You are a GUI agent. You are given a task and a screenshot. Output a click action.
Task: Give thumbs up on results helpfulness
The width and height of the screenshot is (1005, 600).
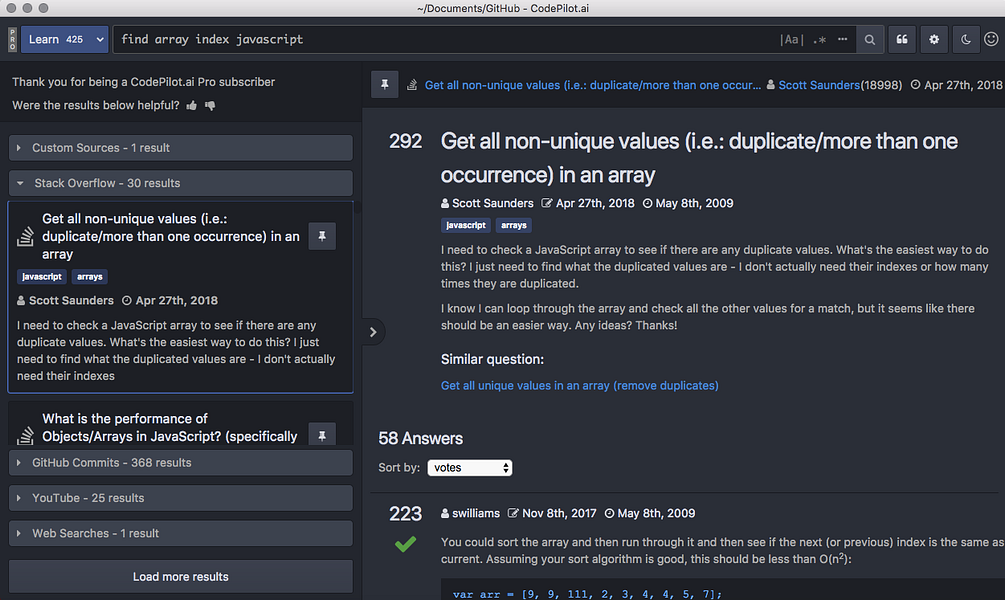[x=189, y=104]
